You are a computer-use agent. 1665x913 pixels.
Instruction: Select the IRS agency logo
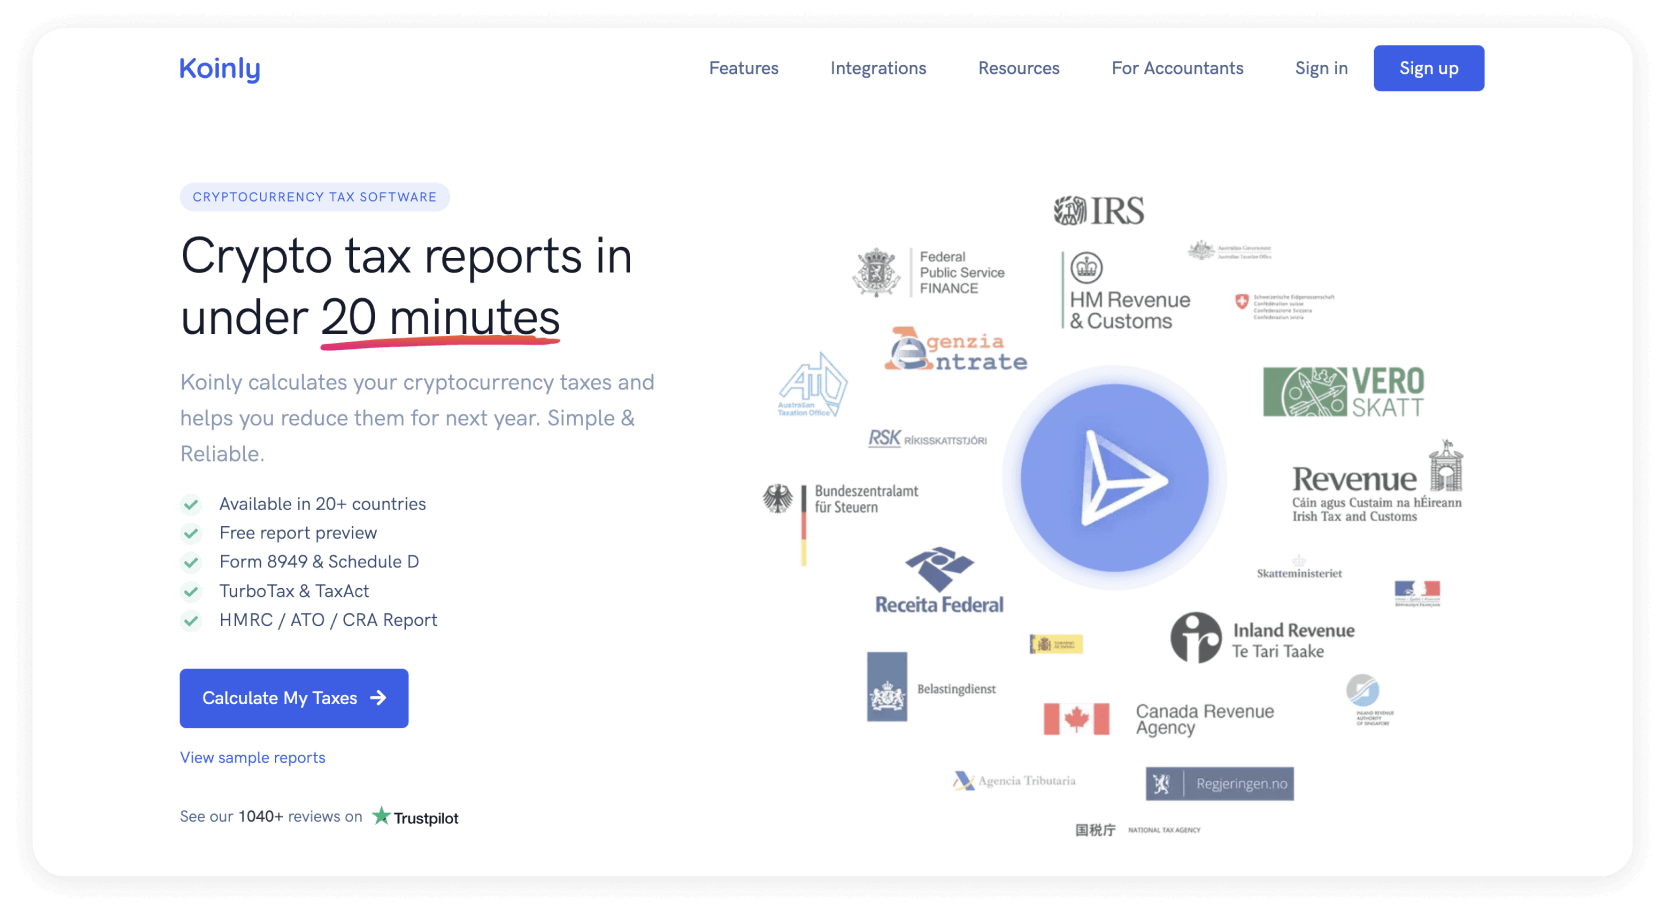tap(1100, 209)
